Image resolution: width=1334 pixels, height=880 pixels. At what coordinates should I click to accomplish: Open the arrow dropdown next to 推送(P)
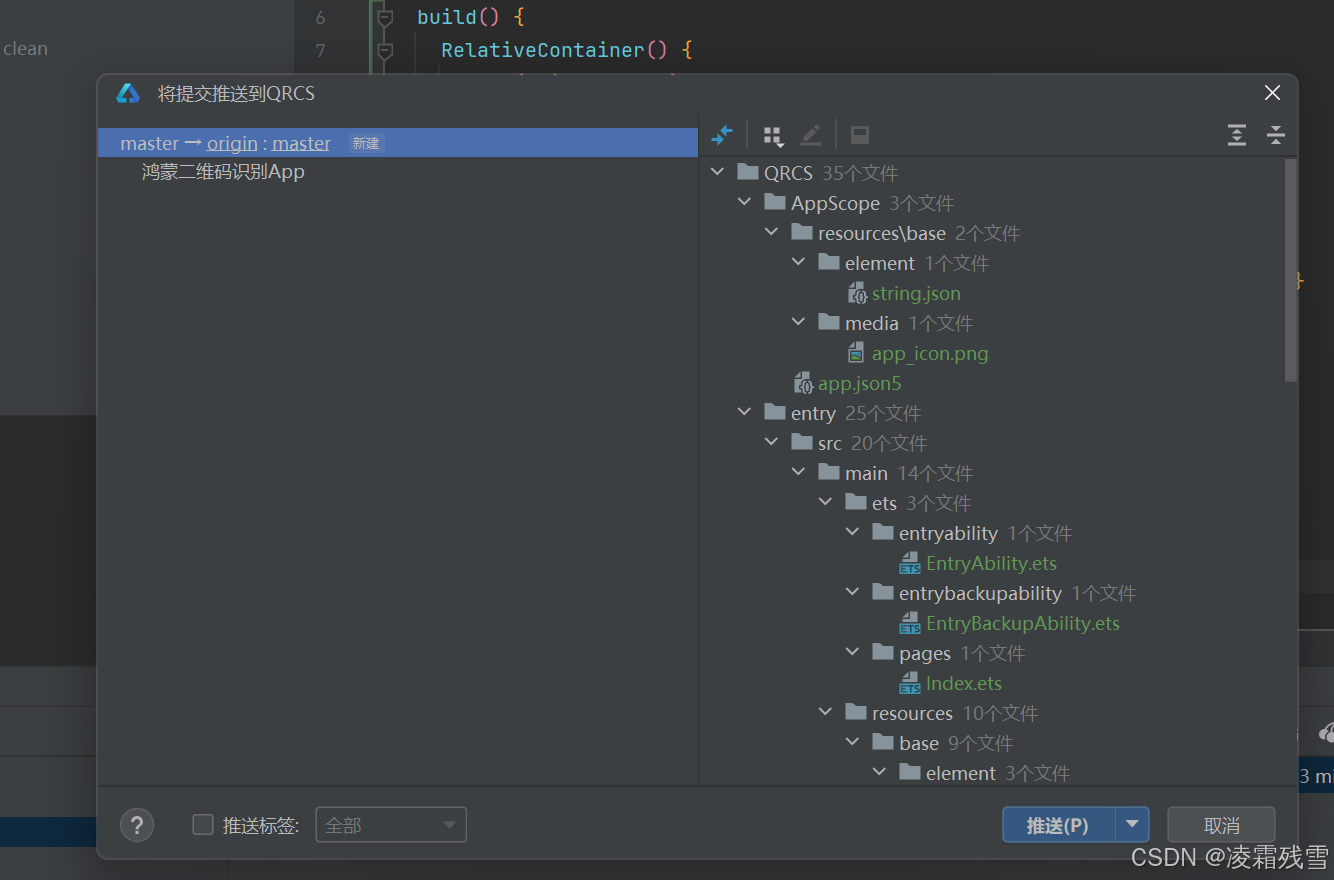1132,825
